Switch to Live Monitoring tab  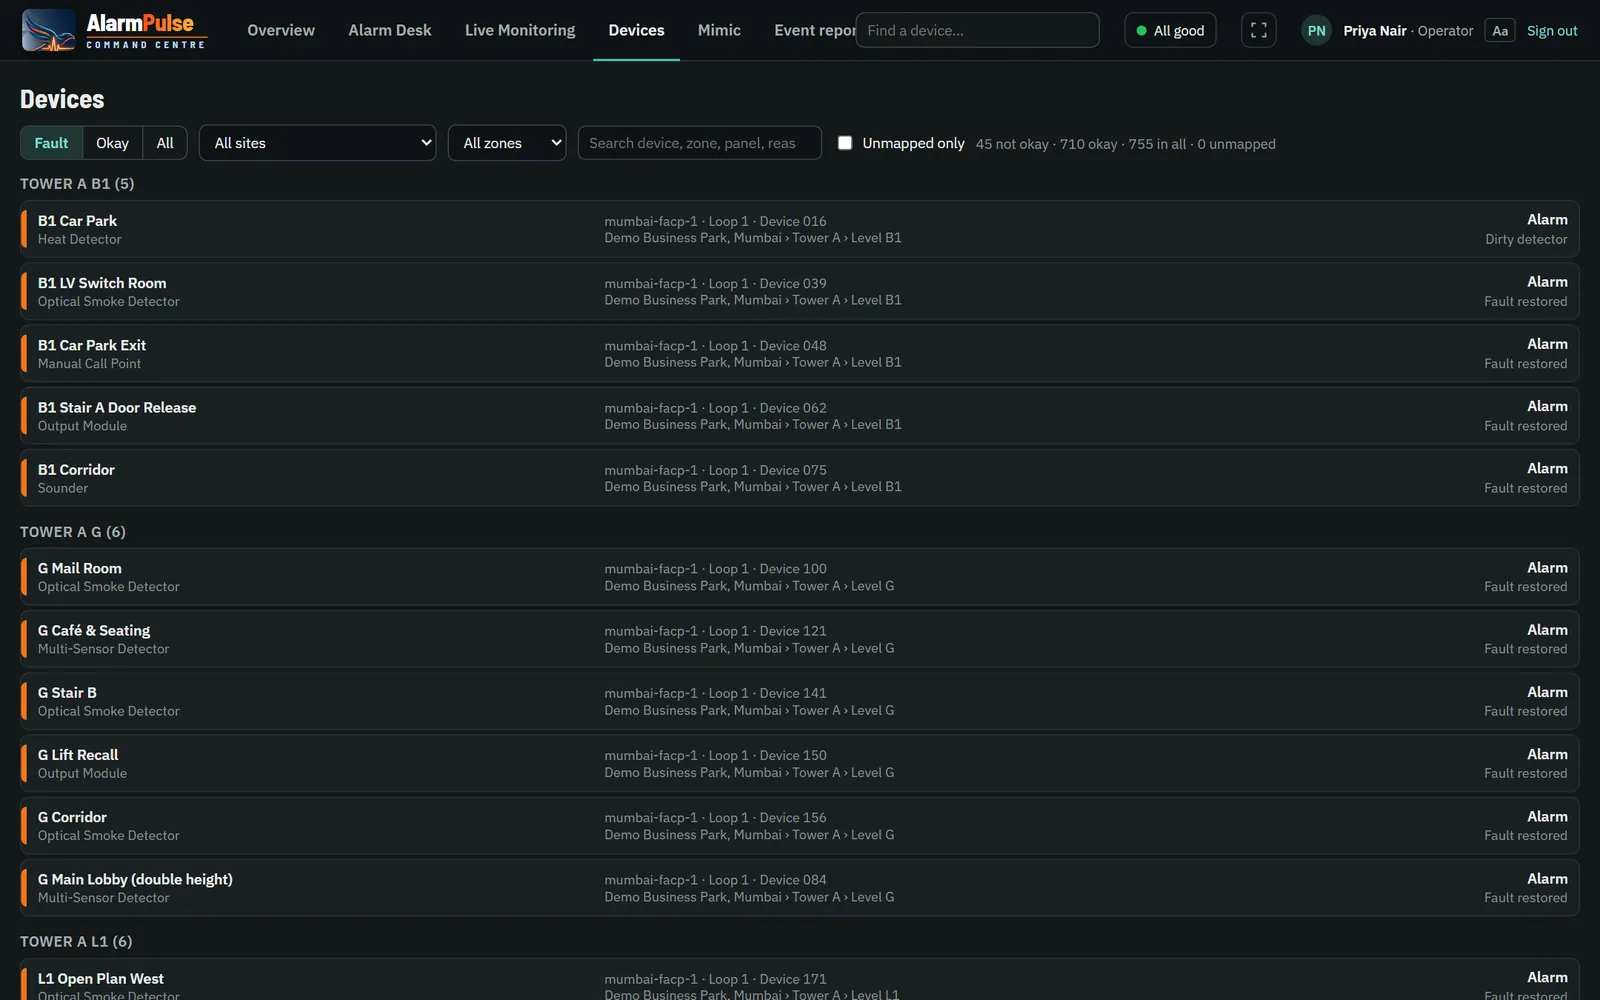pyautogui.click(x=520, y=30)
